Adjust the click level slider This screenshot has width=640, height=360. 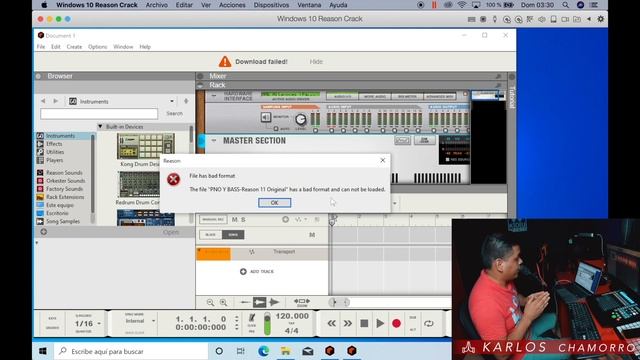[x=267, y=324]
